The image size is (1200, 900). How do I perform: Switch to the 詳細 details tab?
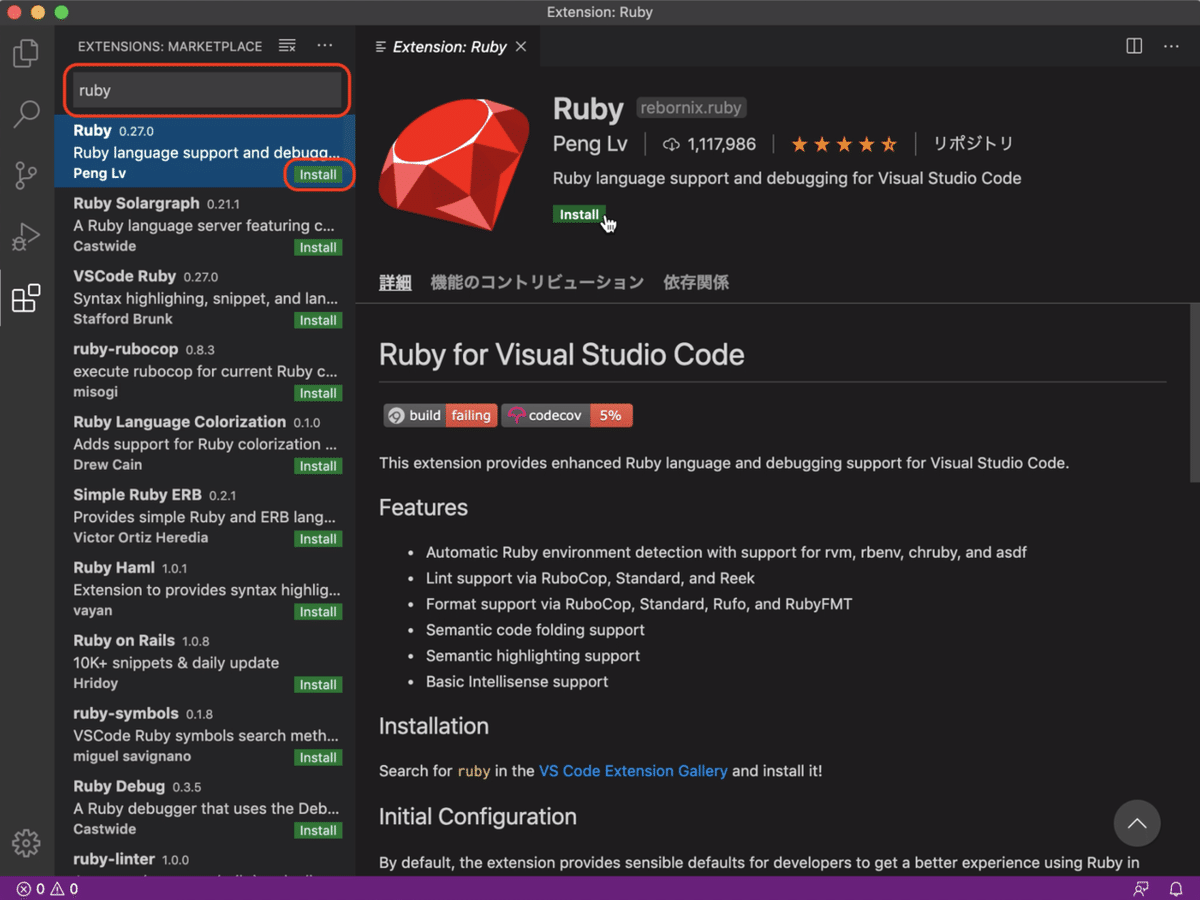pos(395,283)
